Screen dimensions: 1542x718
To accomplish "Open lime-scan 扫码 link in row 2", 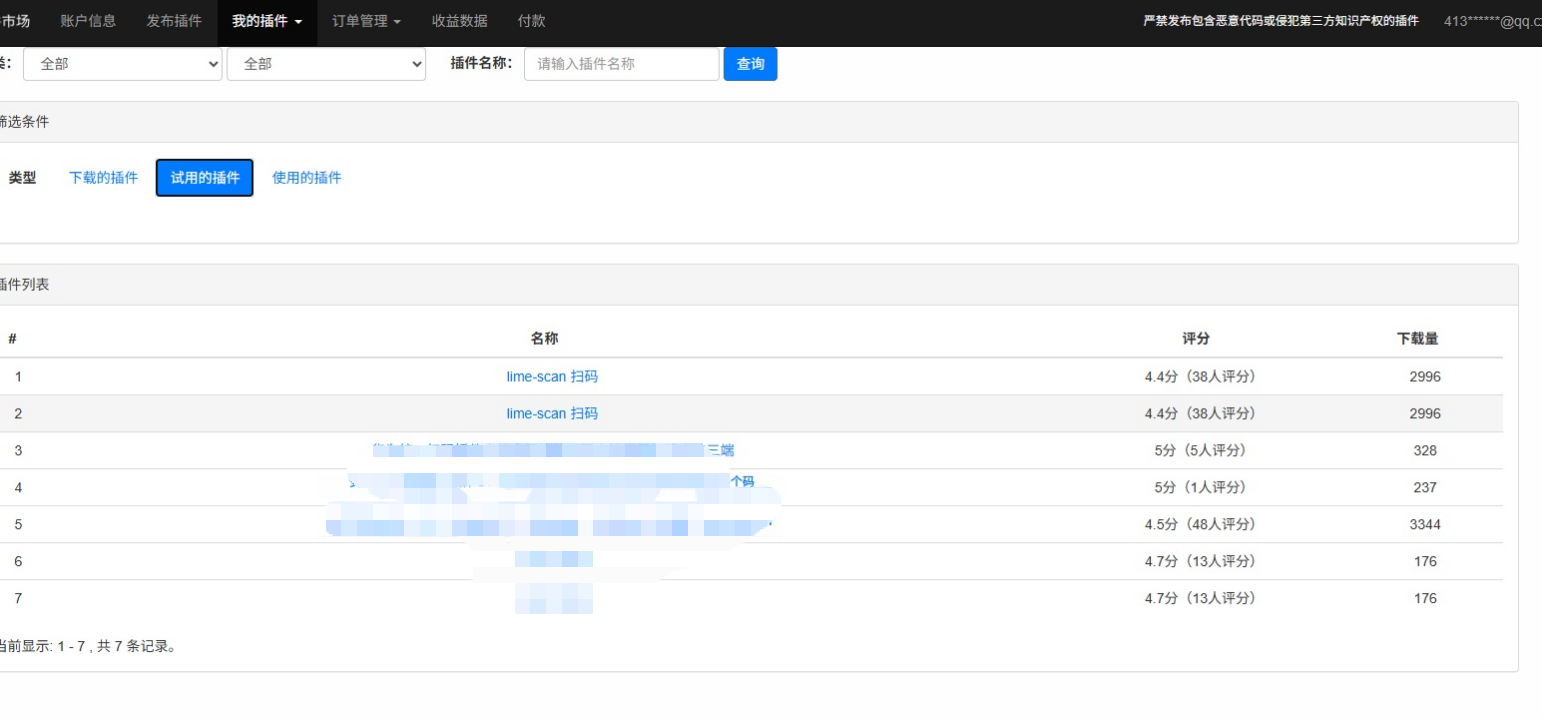I will coord(552,414).
